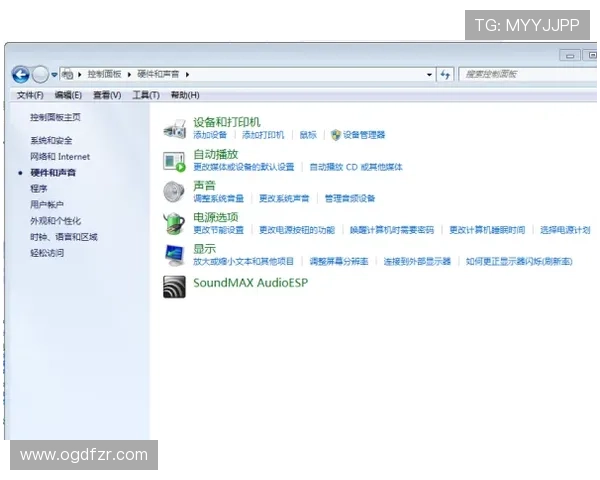This screenshot has height=480, width=600.
Task: Click 调整屏幕分辨率 link
Action: point(339,261)
